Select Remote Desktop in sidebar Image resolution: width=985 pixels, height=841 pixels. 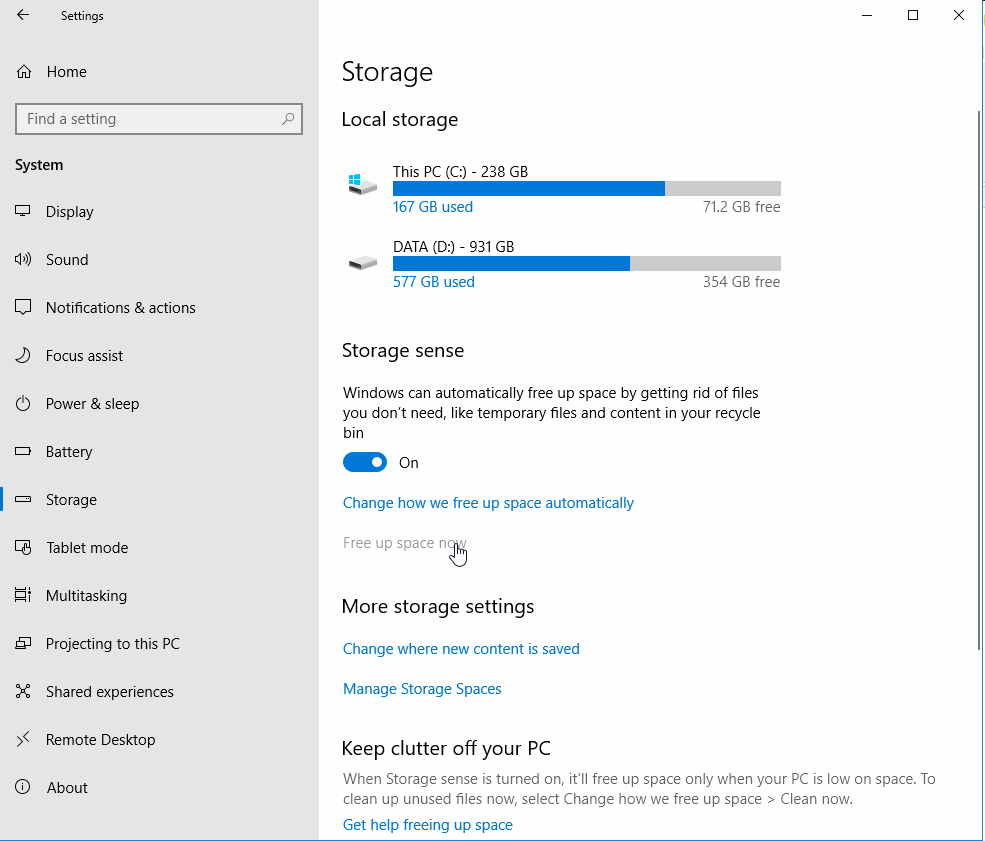tap(100, 740)
